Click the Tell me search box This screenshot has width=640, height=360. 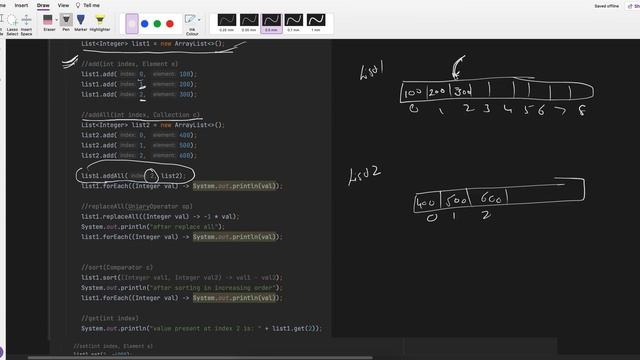[91, 5]
